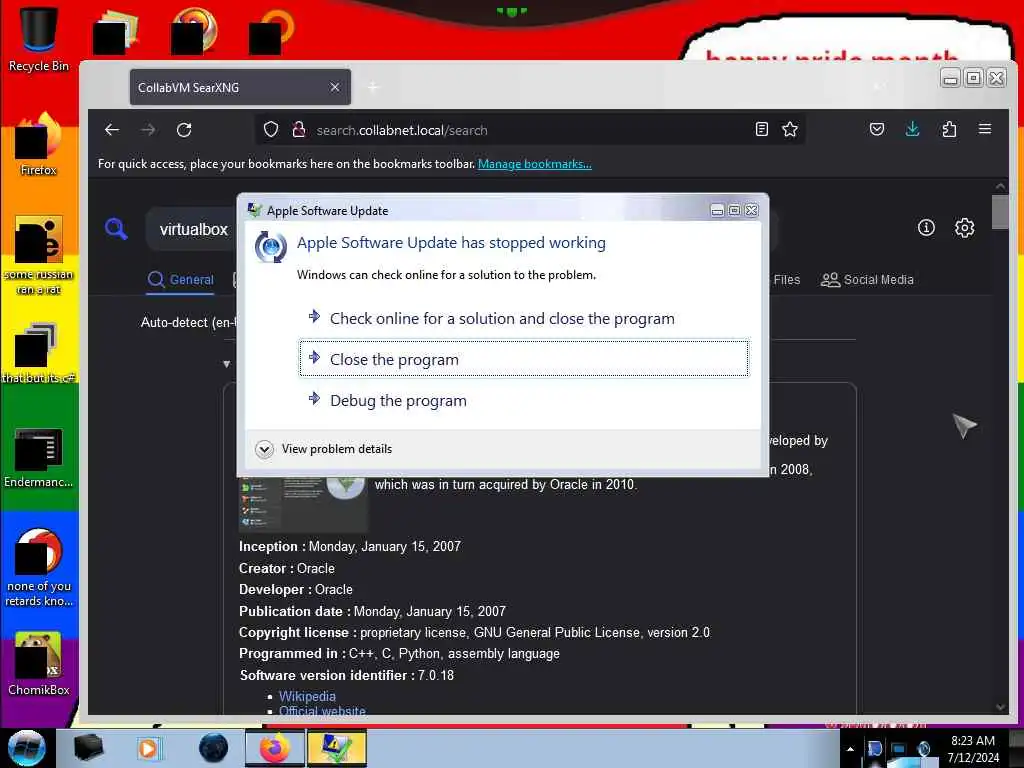The image size is (1024, 768).
Task: Click the 'Programmed in' line text
Action: (x=399, y=654)
